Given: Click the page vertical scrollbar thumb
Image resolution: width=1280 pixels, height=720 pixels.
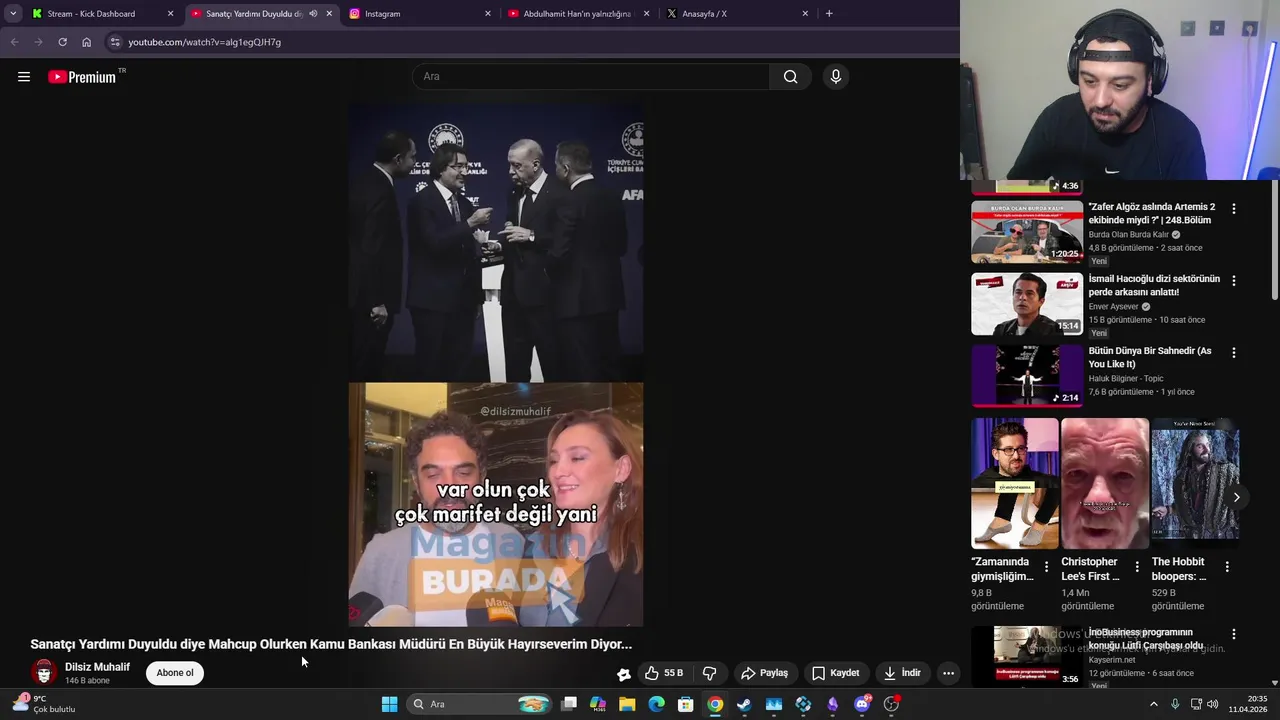Looking at the screenshot, I should coord(1275,240).
